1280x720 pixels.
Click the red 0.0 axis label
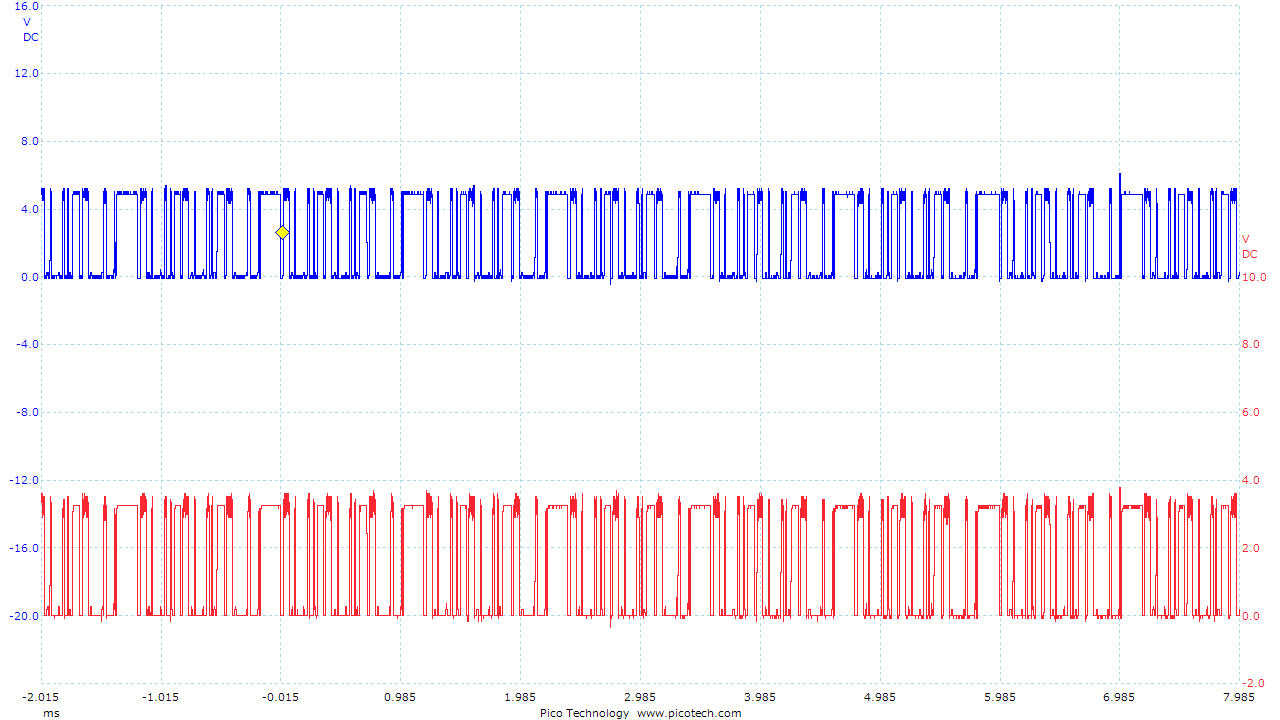tap(1251, 616)
